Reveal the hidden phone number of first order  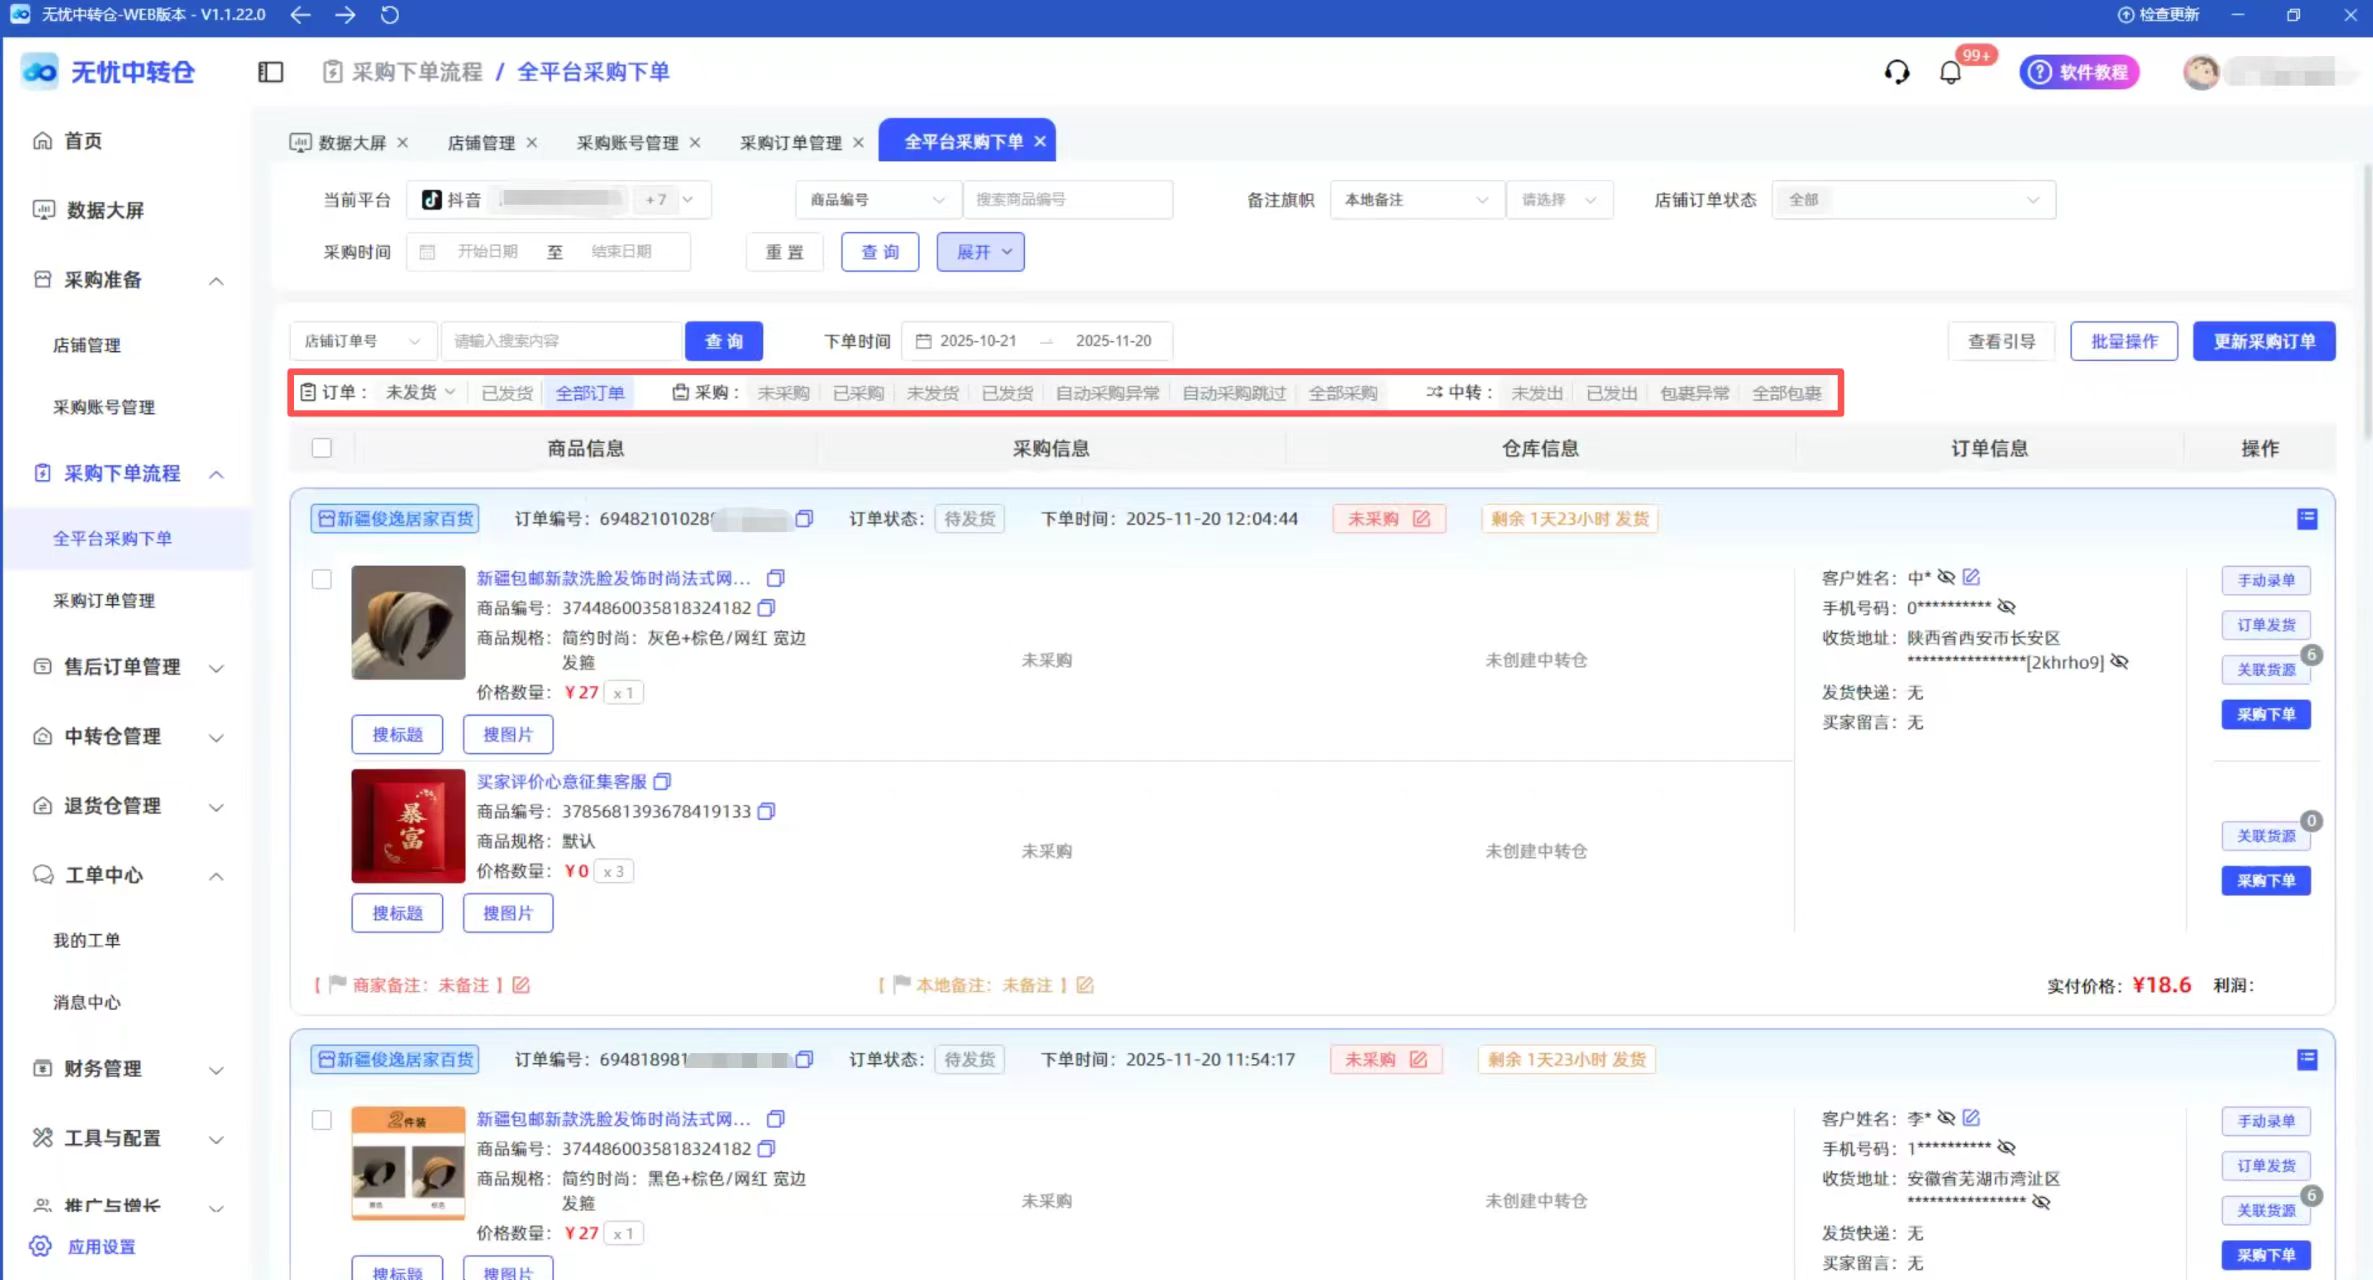tap(2006, 607)
